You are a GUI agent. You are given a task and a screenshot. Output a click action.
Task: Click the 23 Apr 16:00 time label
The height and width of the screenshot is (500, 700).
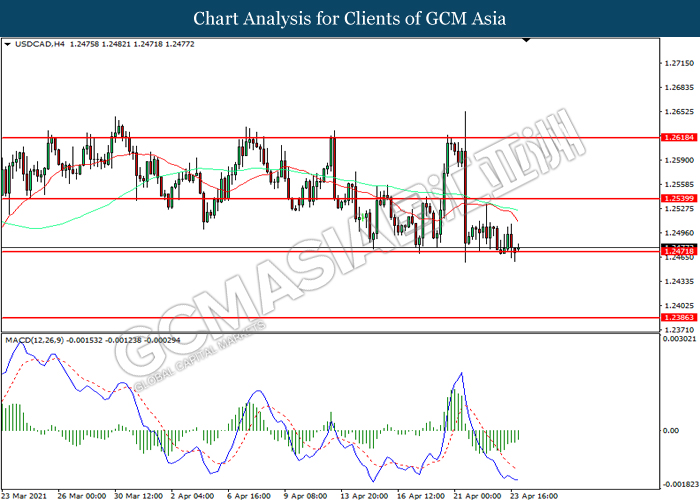coord(533,496)
